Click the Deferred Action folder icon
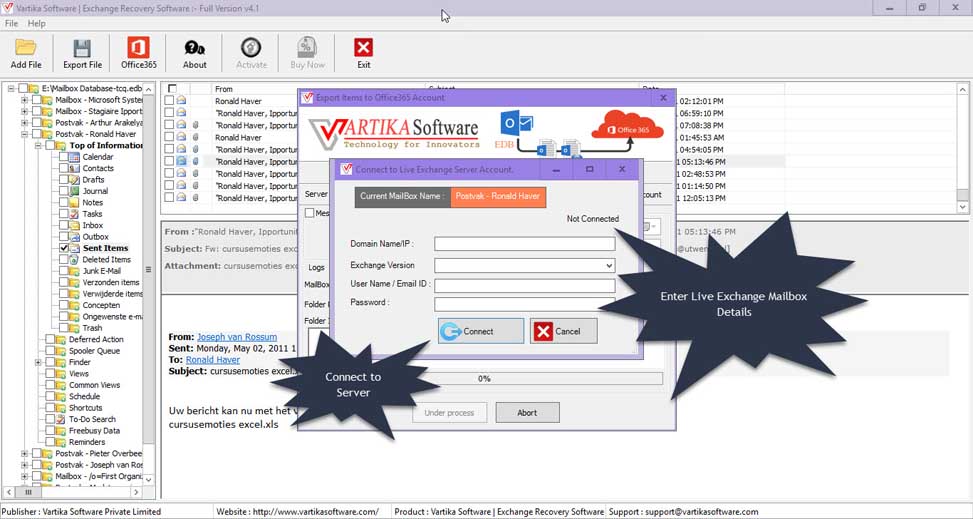This screenshot has height=519, width=973. tap(61, 340)
